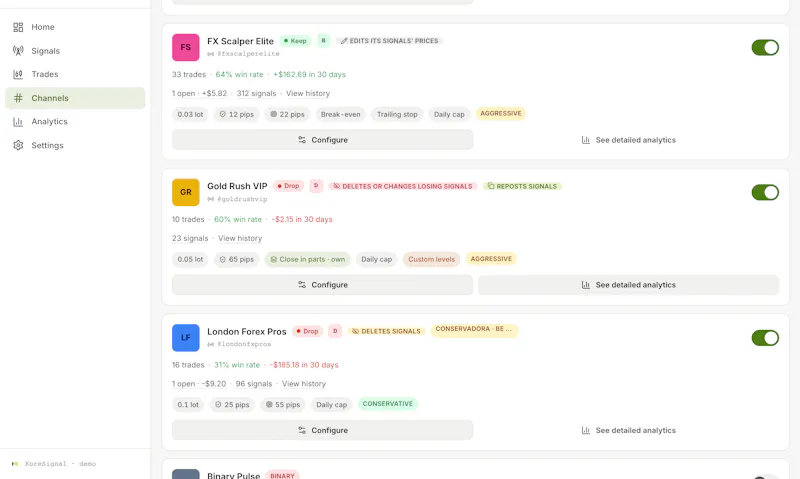Click the "+$162.69 in 30 days" text

[x=309, y=74]
